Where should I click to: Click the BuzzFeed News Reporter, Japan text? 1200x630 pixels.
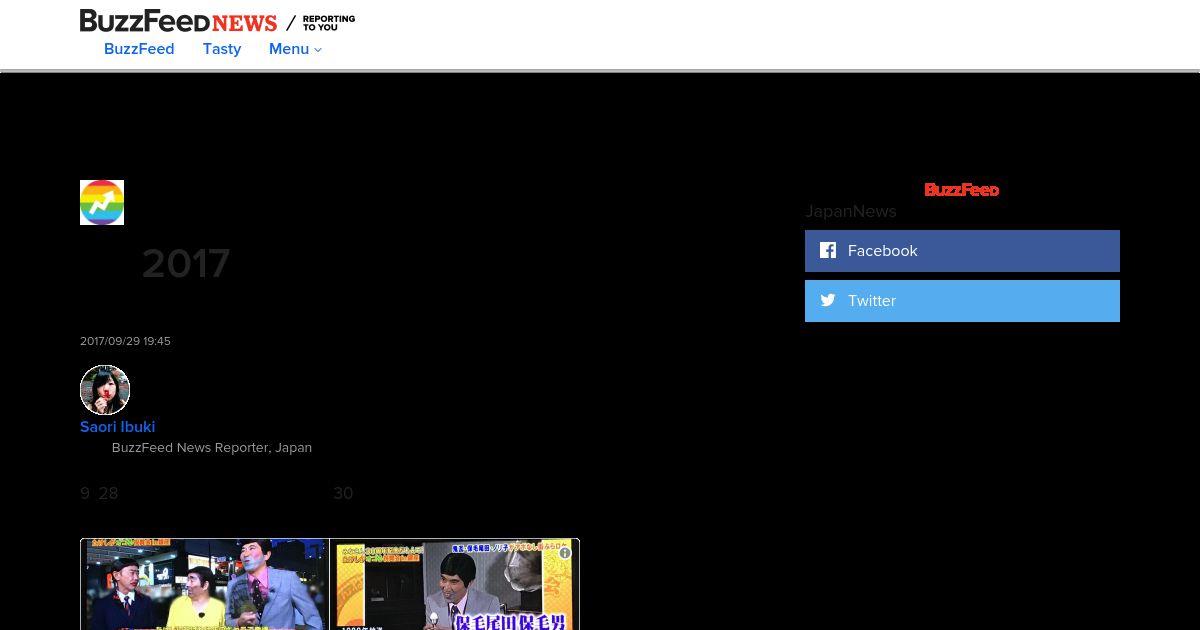(x=212, y=448)
